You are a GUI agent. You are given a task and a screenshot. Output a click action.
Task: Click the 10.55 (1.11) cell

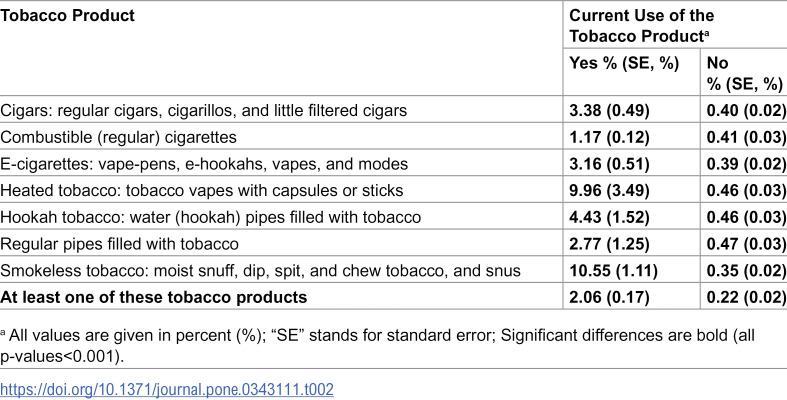point(613,271)
